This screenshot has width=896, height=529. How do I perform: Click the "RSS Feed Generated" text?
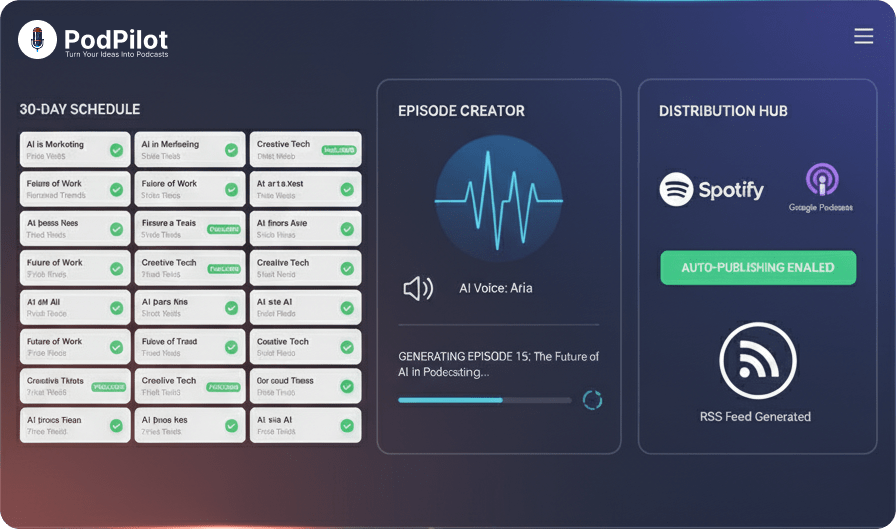point(755,416)
